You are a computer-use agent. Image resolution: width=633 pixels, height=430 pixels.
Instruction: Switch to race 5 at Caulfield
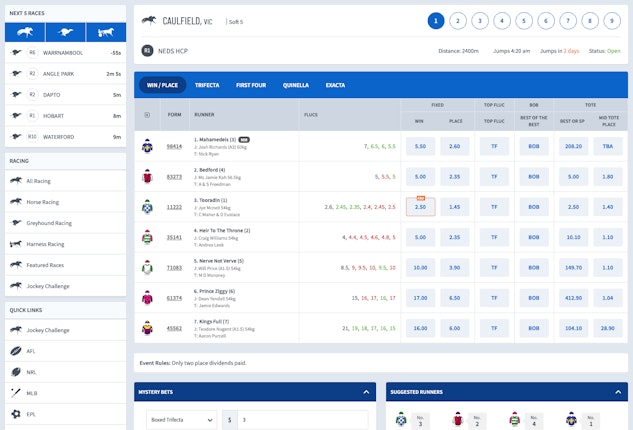tap(524, 21)
